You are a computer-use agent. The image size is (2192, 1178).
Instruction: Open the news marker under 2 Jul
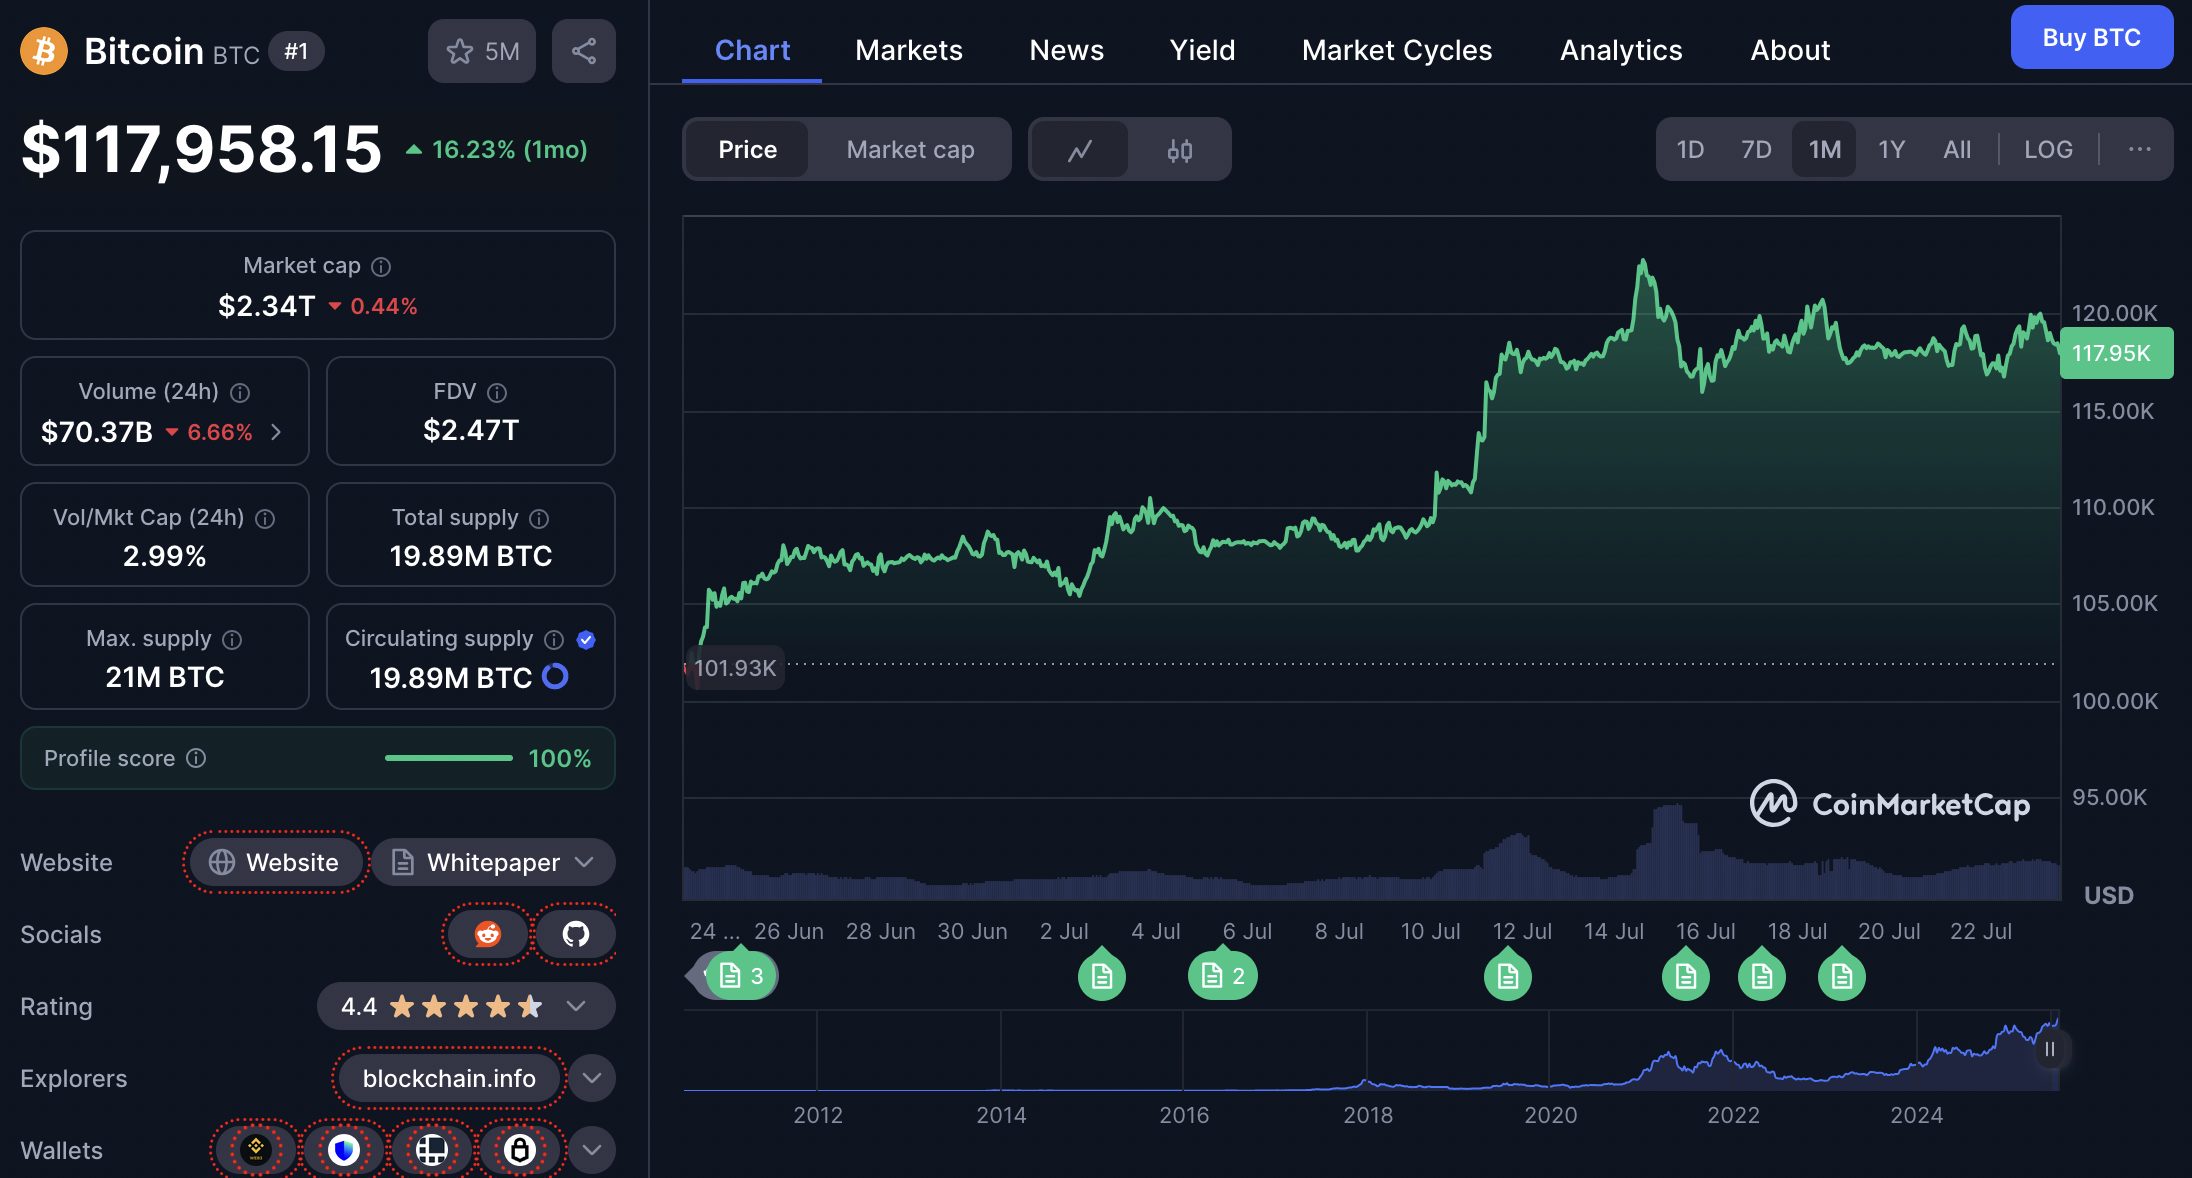coord(1102,975)
